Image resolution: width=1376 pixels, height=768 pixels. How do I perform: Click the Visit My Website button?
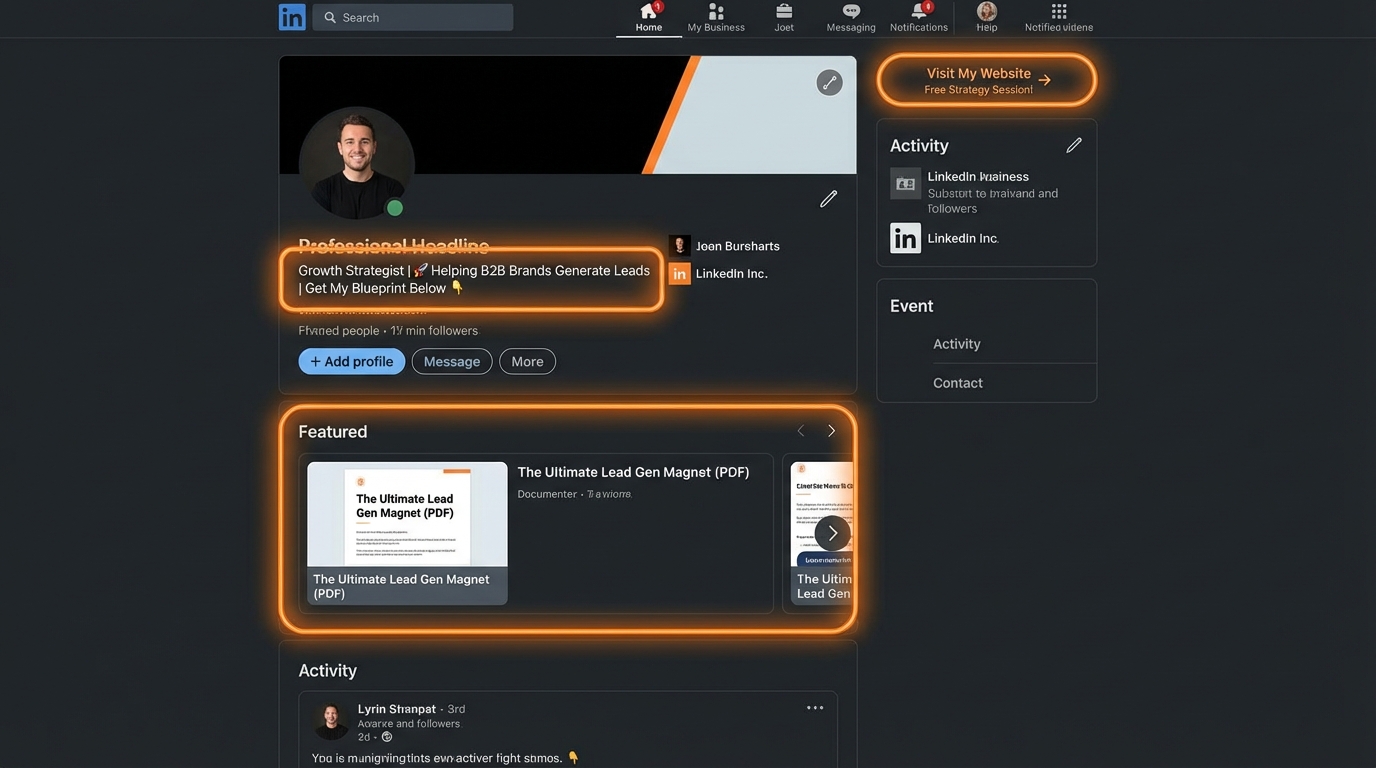click(985, 79)
